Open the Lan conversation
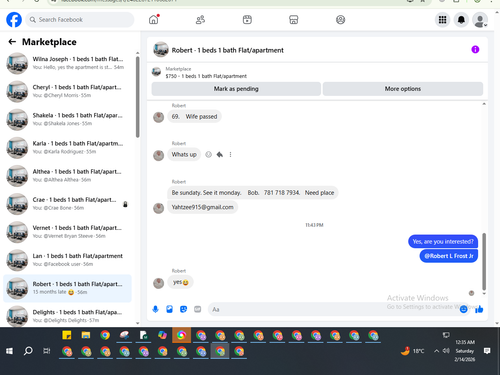 click(67, 260)
